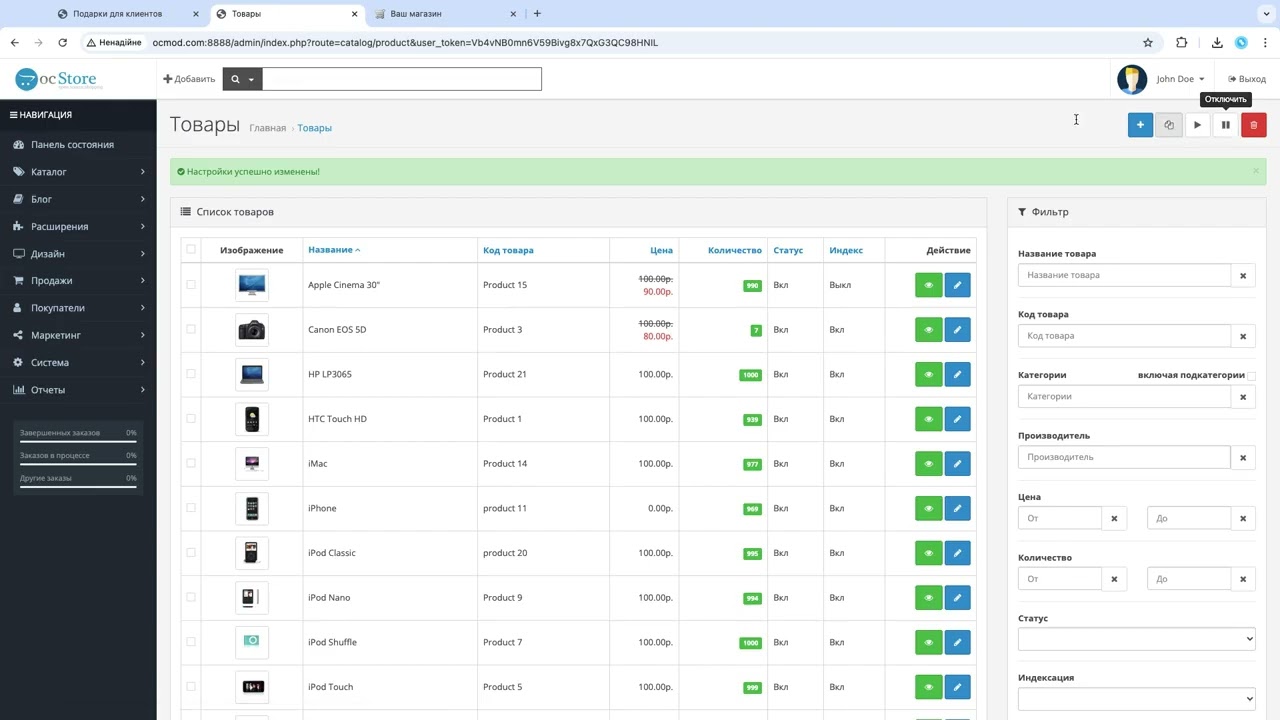Expand the Блог navigation menu

click(78, 199)
